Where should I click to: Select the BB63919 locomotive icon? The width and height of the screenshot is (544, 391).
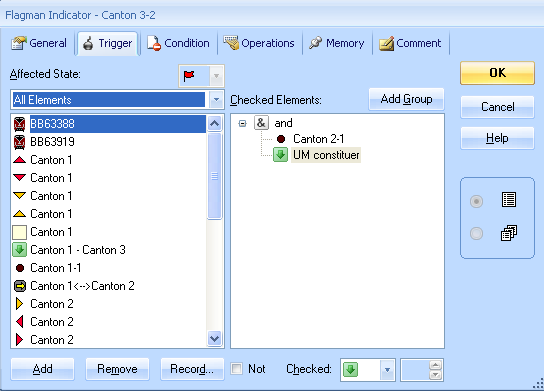[19, 142]
